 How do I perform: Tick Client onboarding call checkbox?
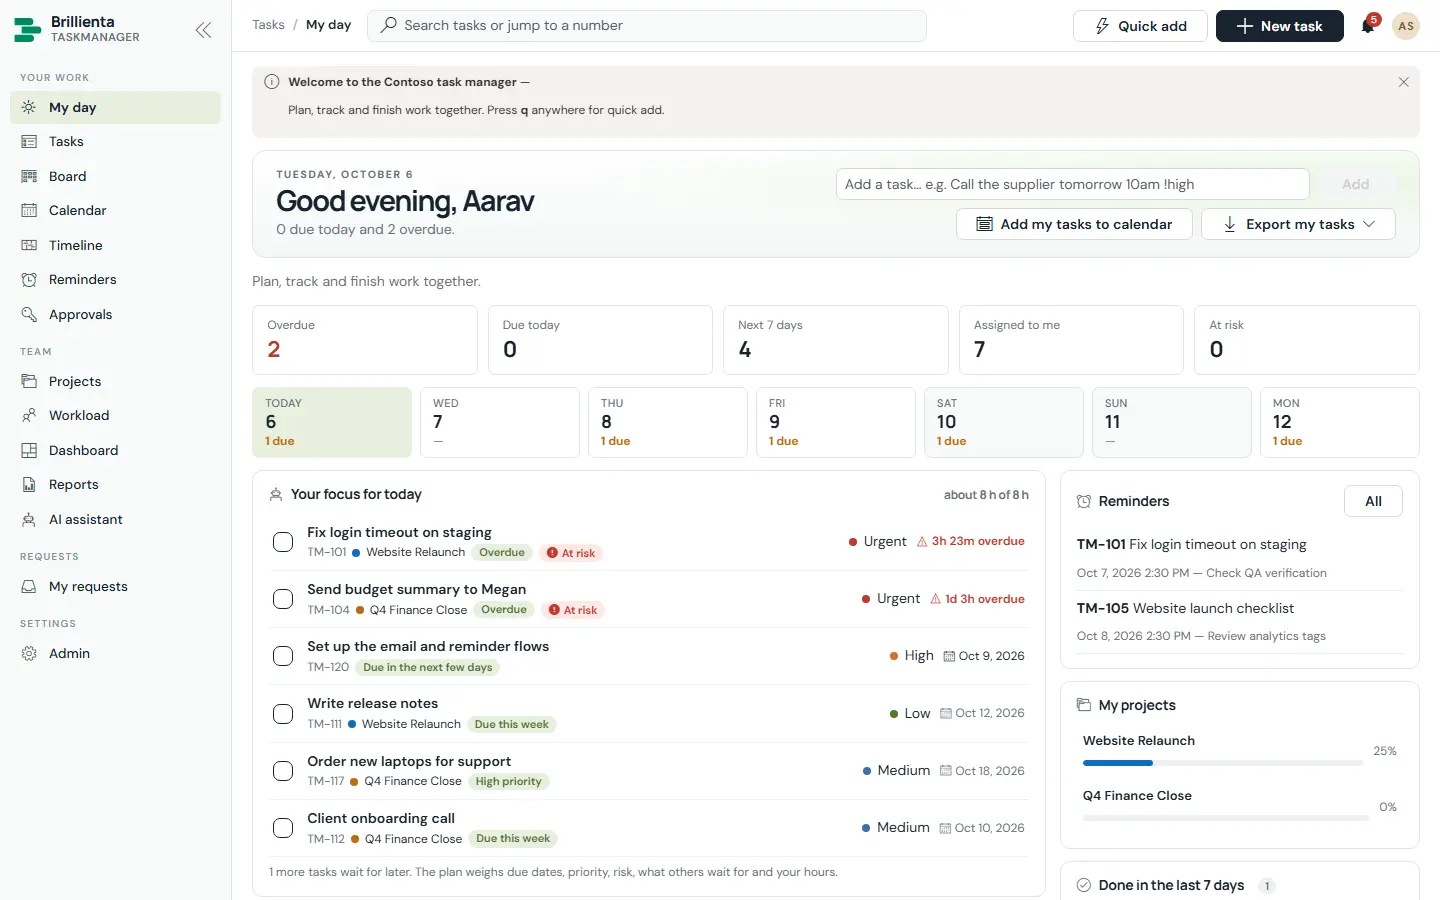[x=283, y=828]
